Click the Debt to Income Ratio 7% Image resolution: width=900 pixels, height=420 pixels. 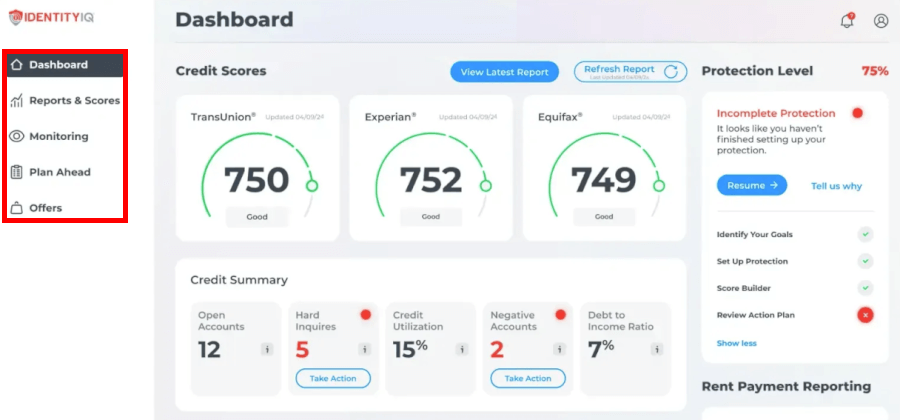click(x=602, y=349)
